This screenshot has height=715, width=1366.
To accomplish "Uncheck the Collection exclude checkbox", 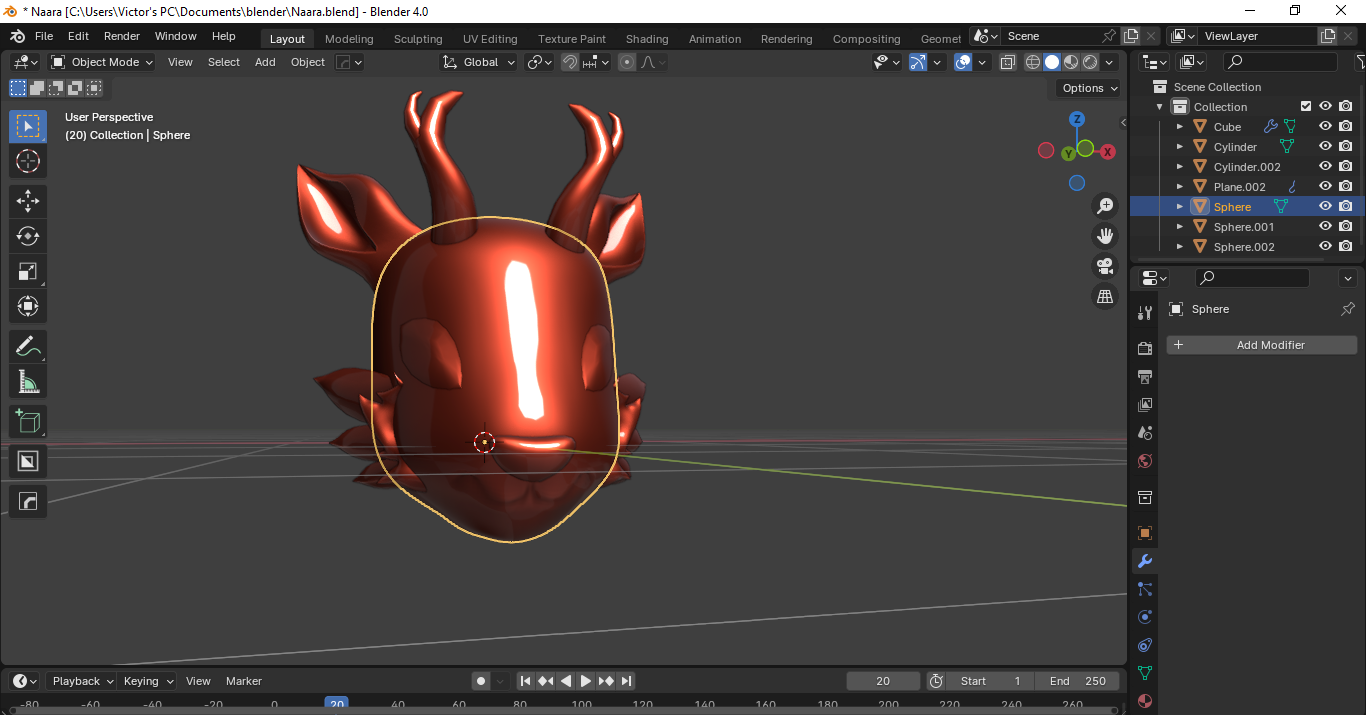I will [1305, 106].
